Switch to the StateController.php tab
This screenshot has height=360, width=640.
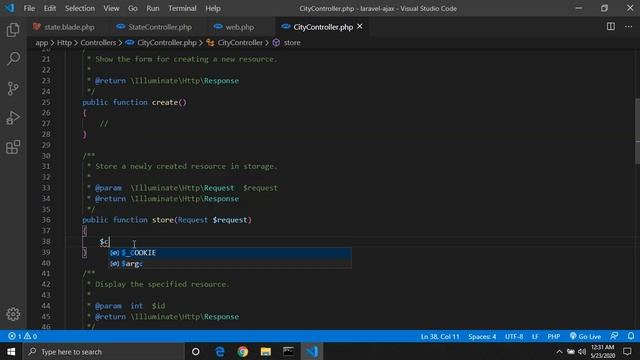point(154,27)
